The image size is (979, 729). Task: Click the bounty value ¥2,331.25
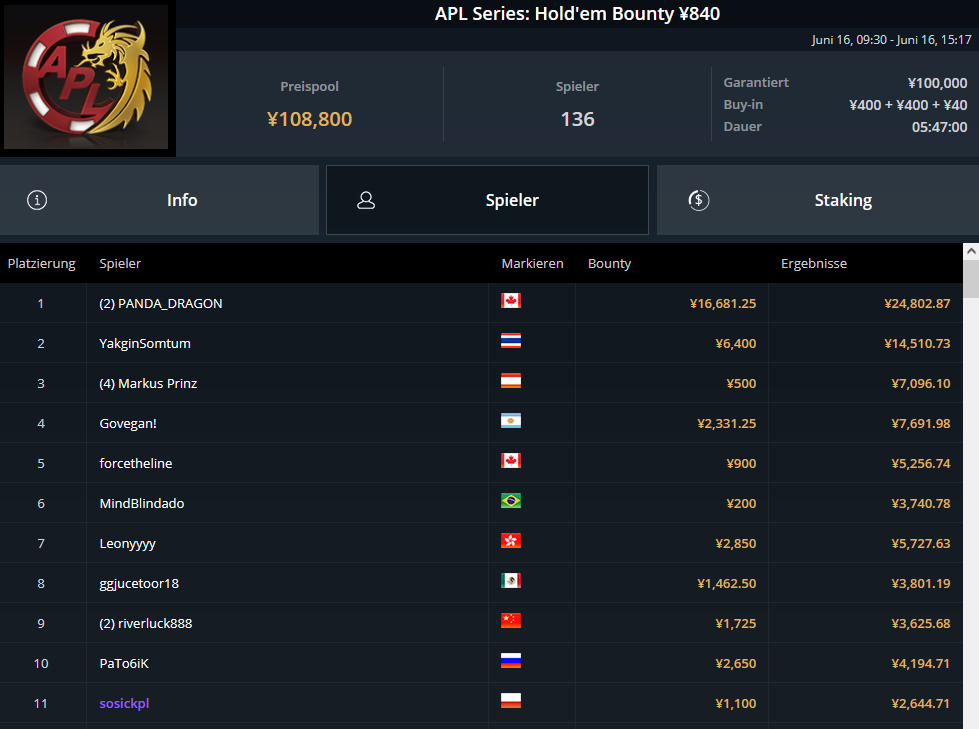coord(727,423)
